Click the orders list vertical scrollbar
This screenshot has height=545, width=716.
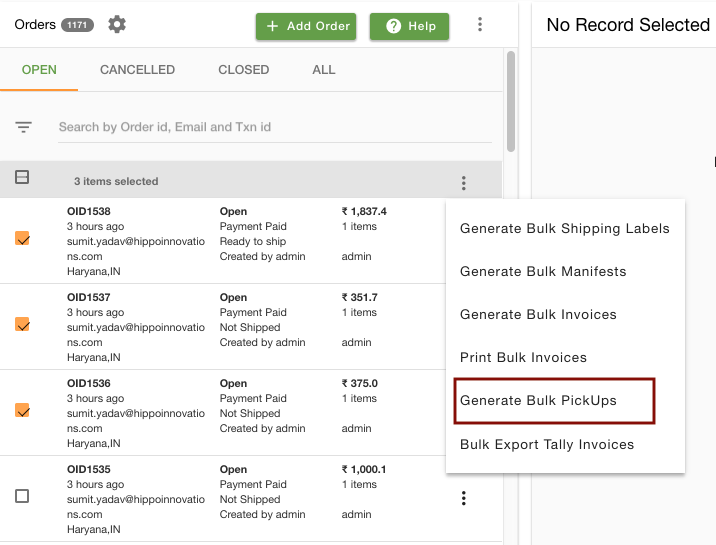(511, 101)
